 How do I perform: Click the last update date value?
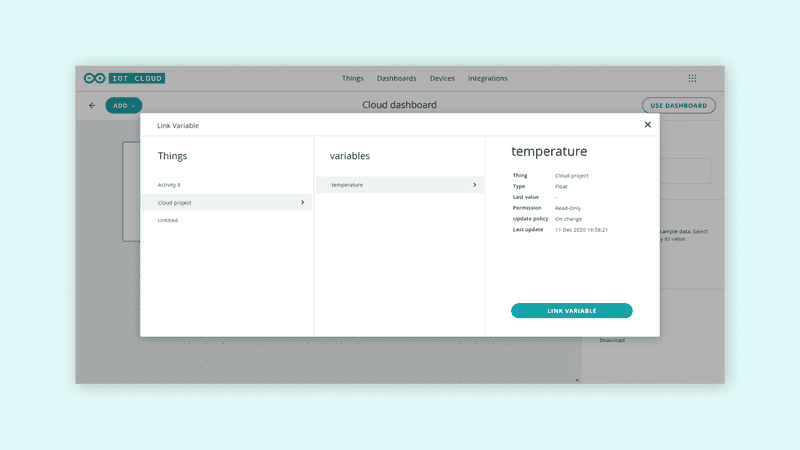click(581, 230)
